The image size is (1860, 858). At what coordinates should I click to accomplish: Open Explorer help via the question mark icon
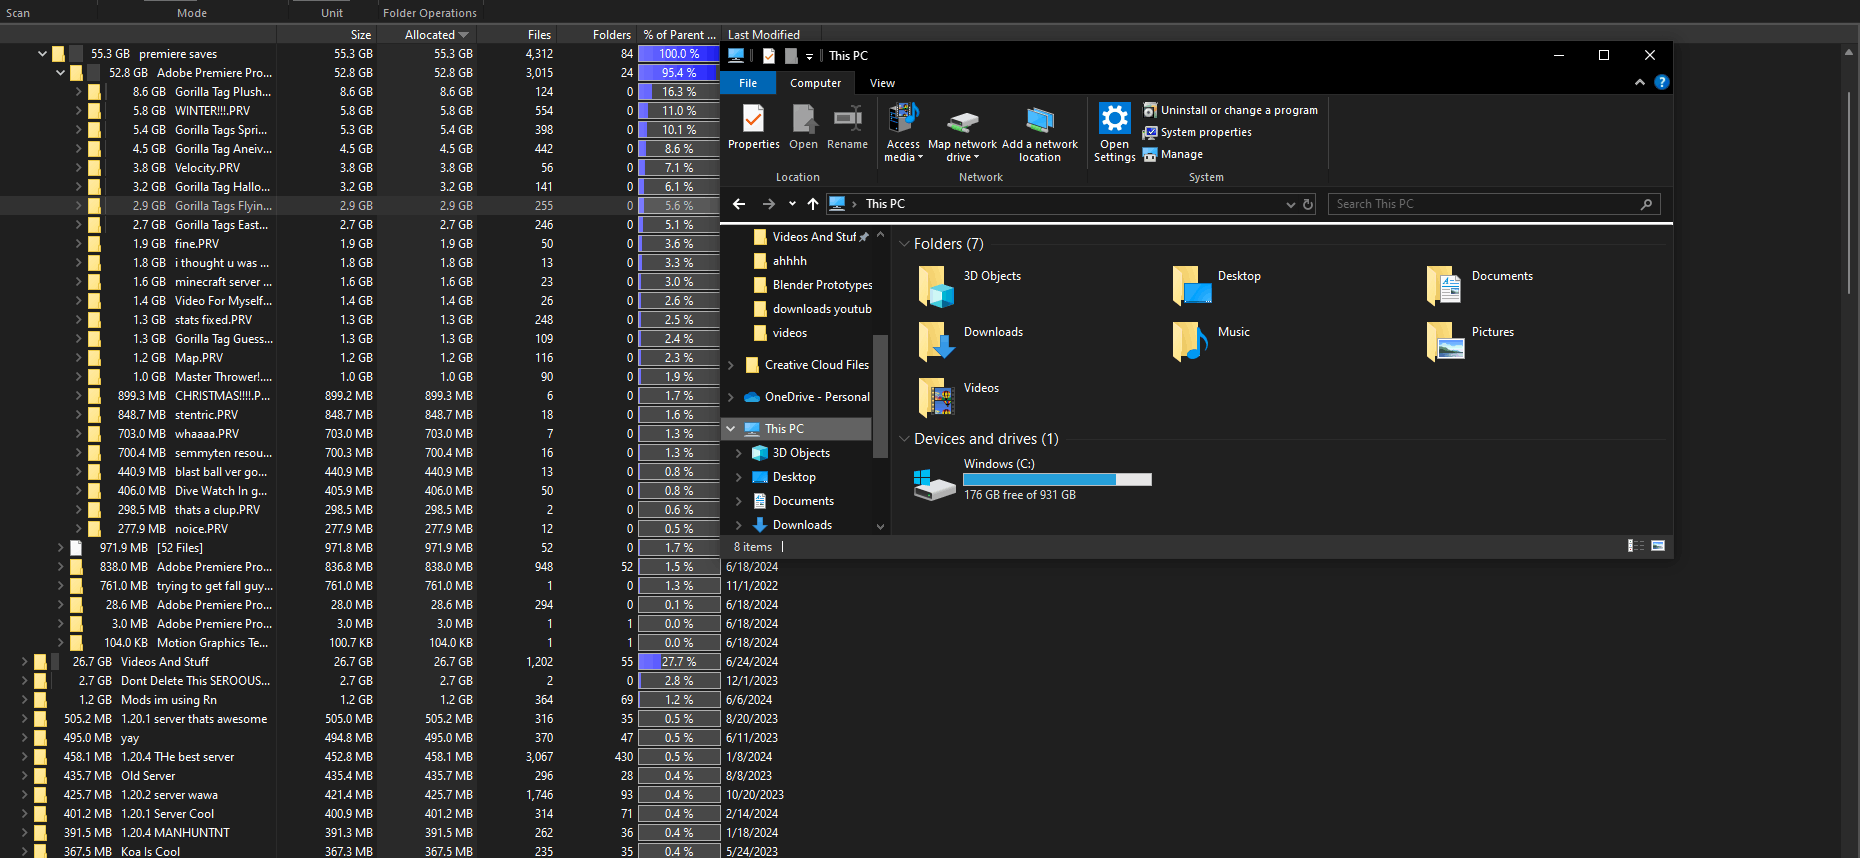1662,83
